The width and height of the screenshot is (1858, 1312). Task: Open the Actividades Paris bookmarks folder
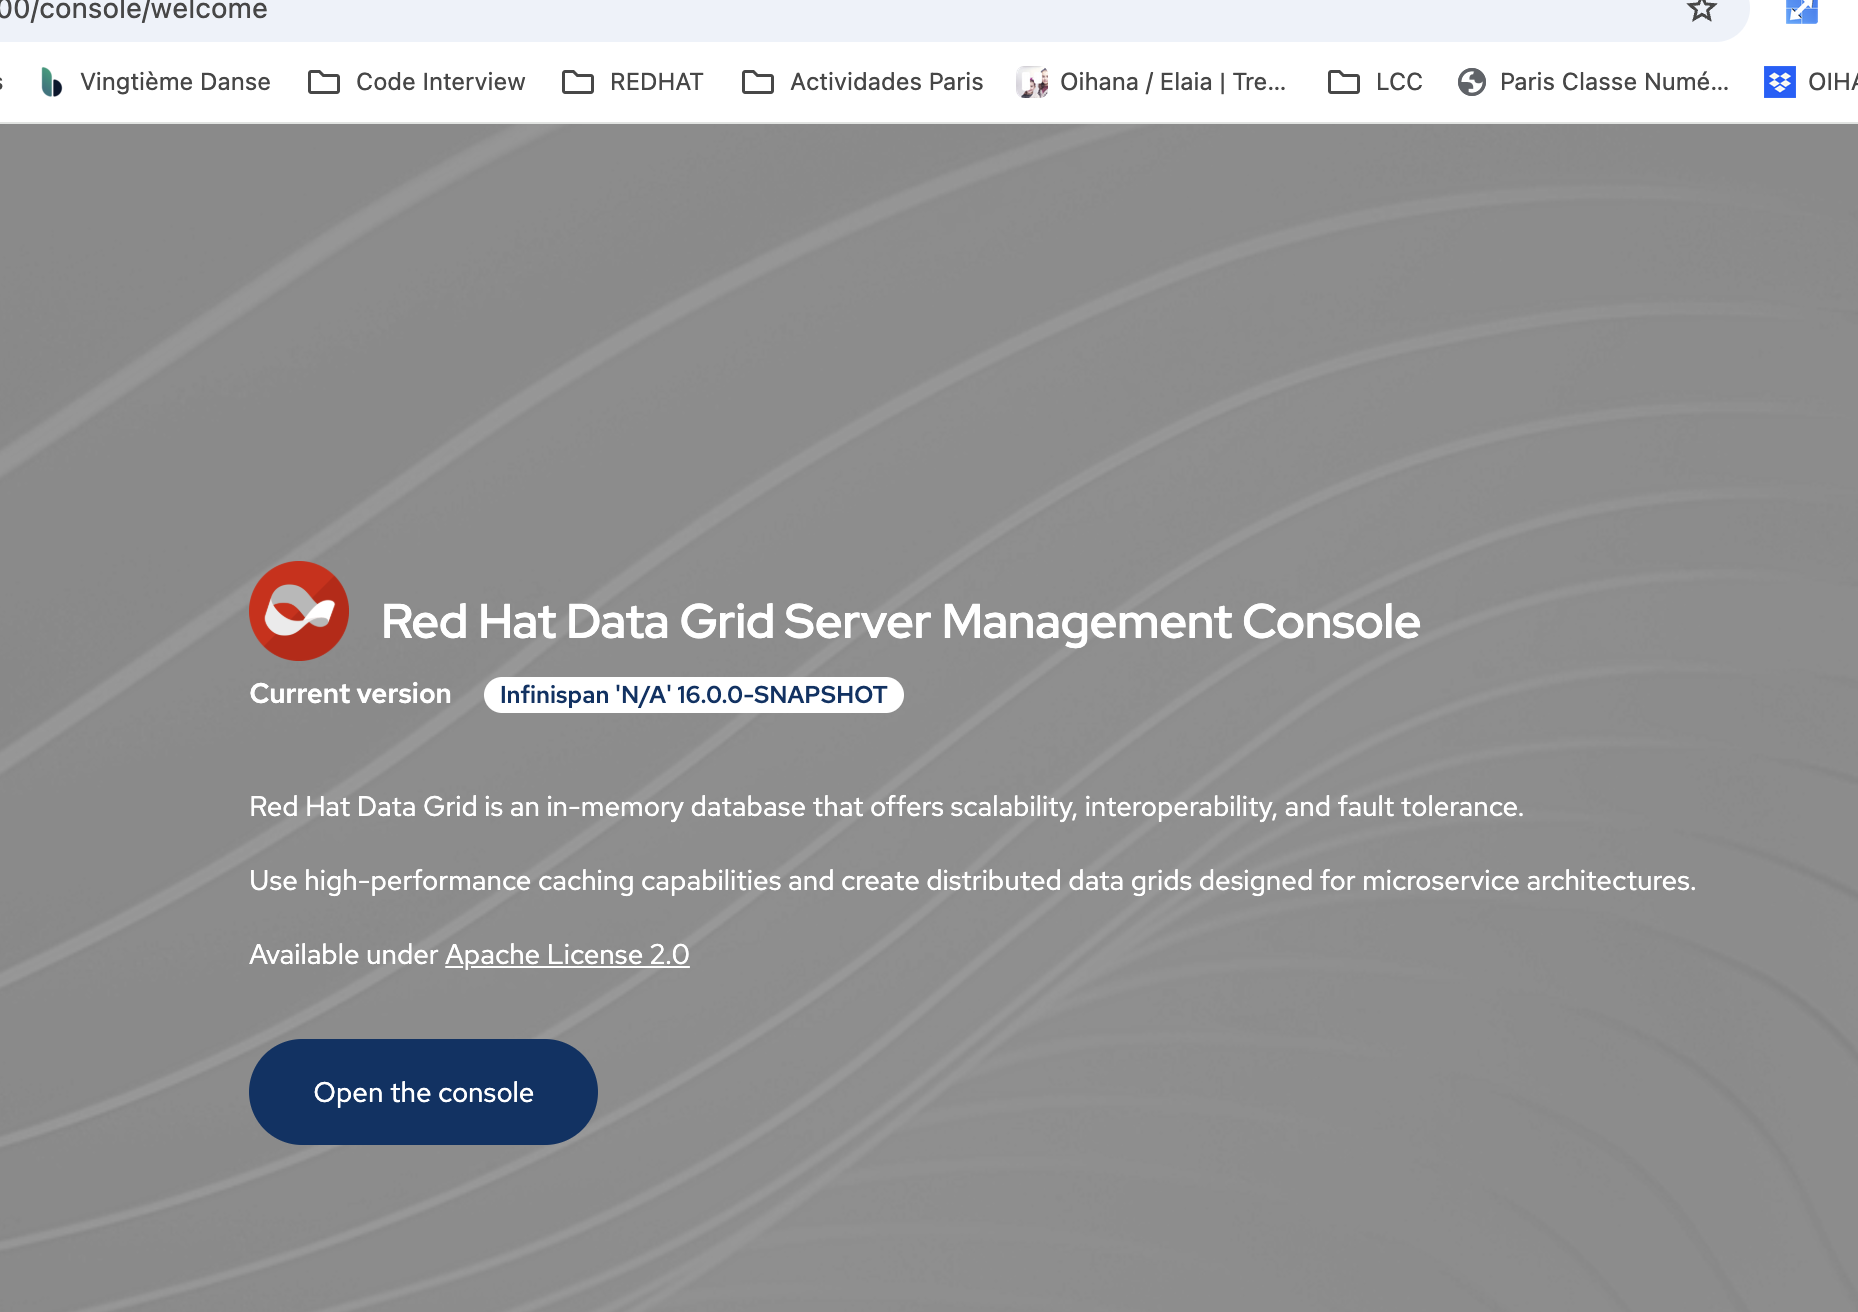pyautogui.click(x=863, y=82)
